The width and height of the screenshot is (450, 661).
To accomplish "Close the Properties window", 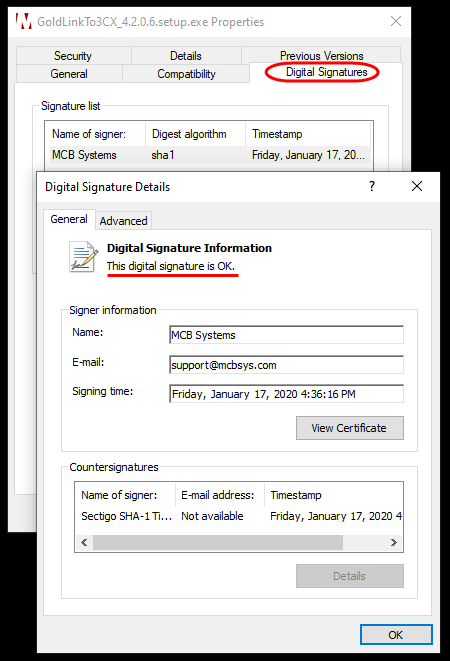I will pyautogui.click(x=396, y=21).
